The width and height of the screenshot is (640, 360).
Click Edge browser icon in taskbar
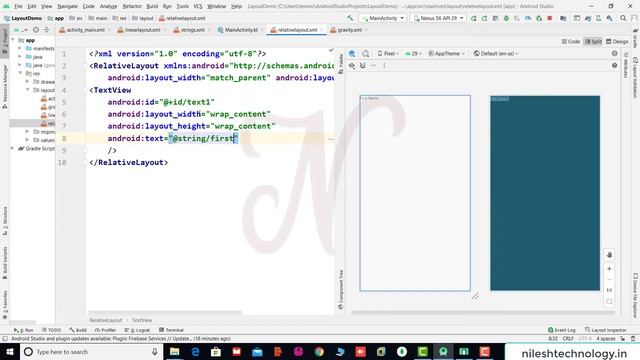click(x=195, y=351)
